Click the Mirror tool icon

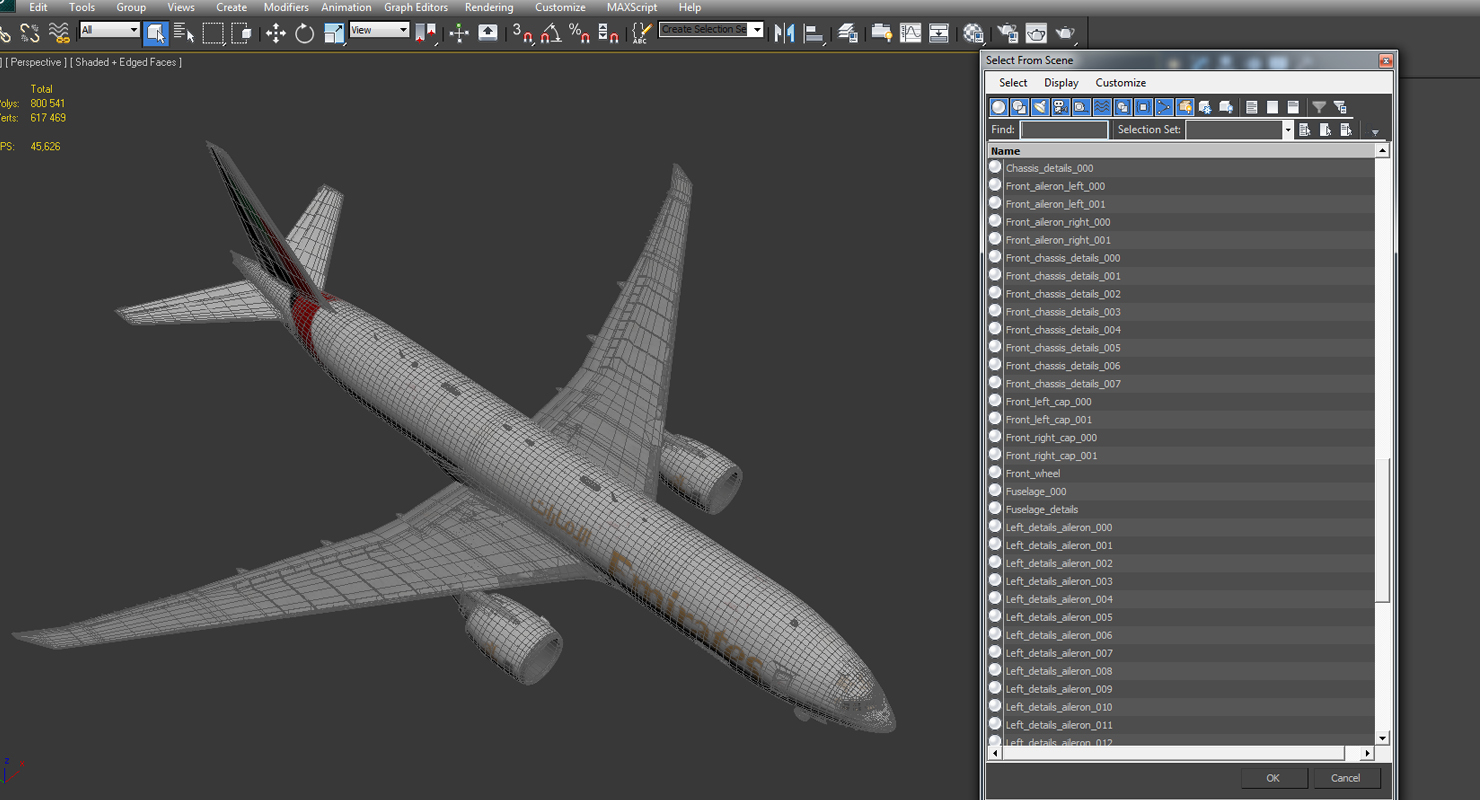785,33
